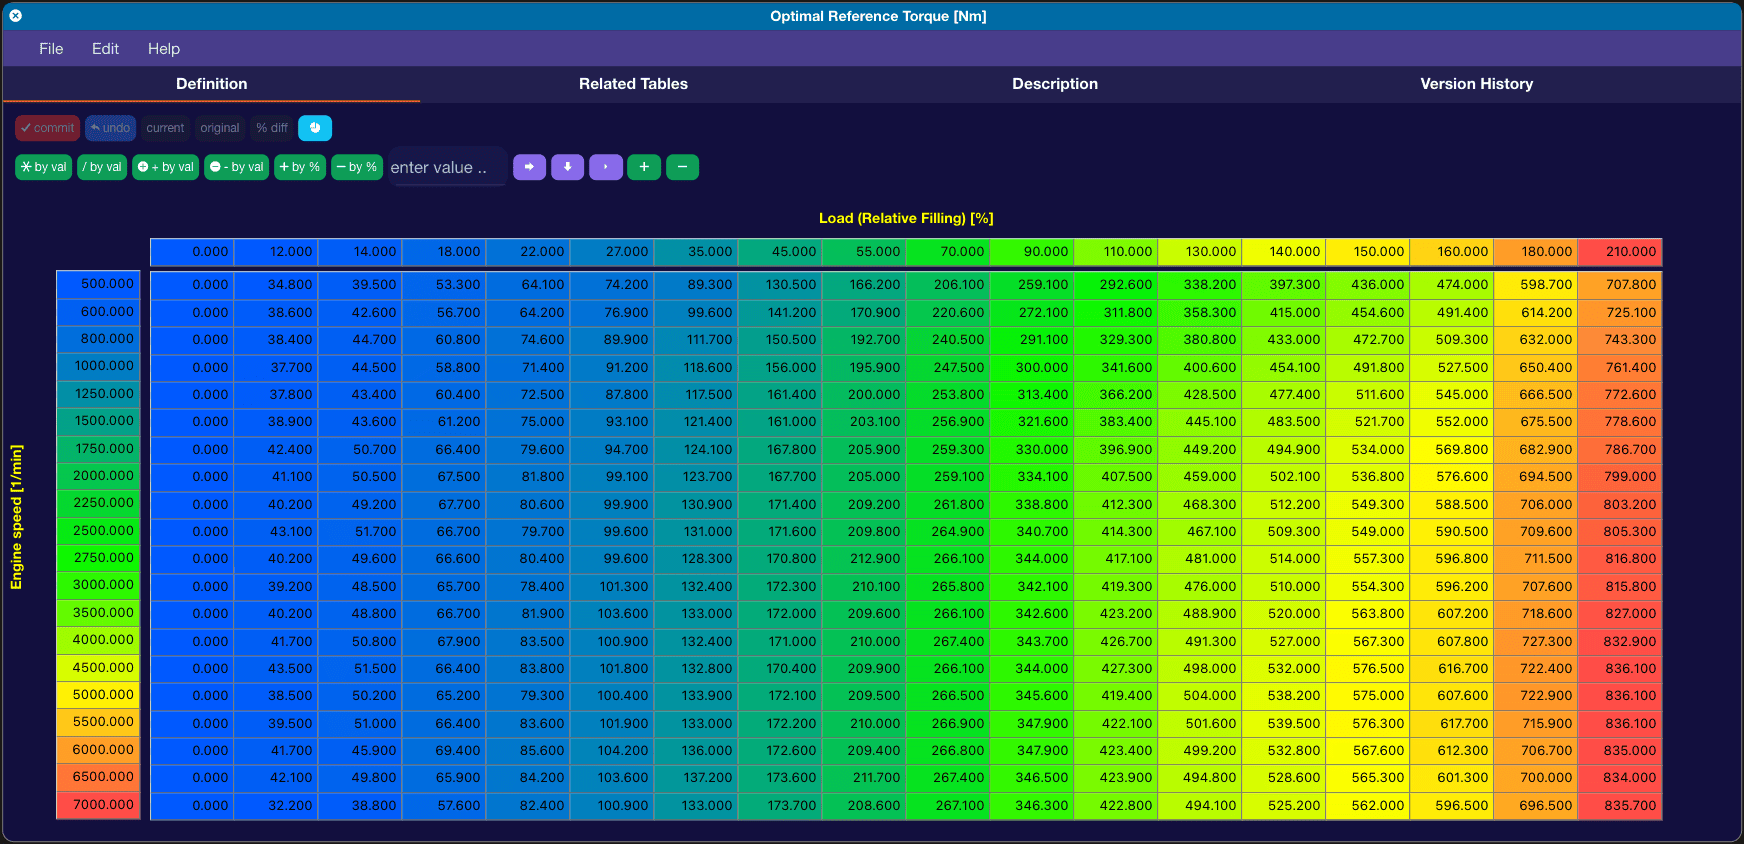Click the undo button
Image resolution: width=1744 pixels, height=844 pixels.
[110, 128]
